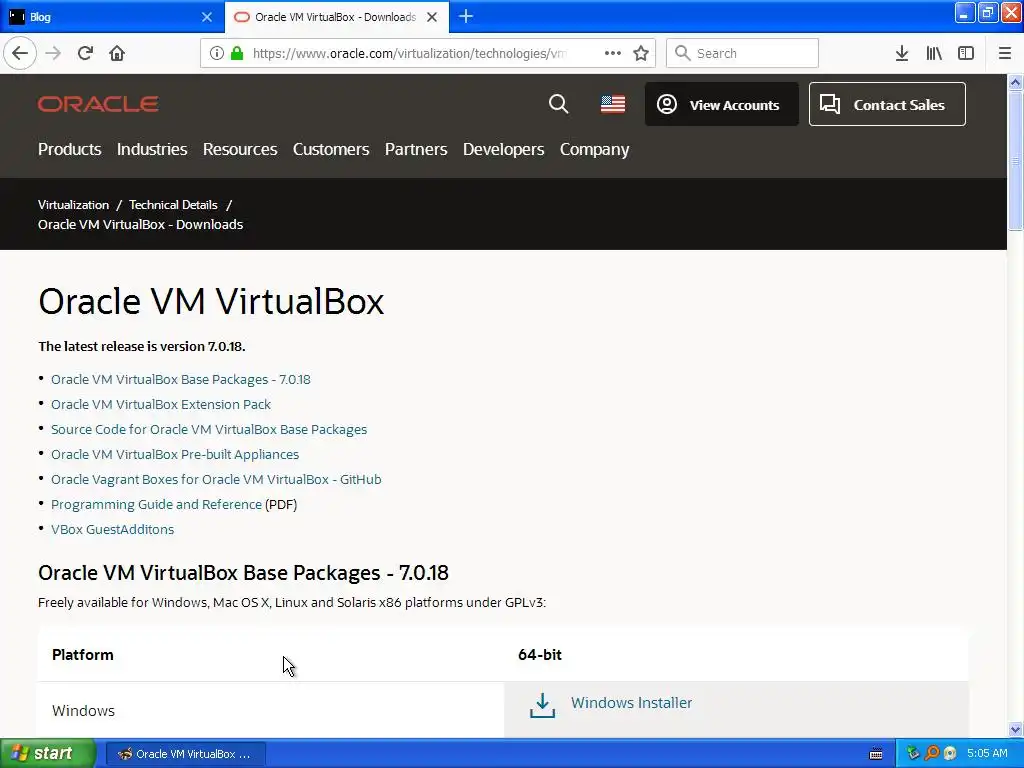Select the US flag country icon
This screenshot has height=768, width=1024.
(x=613, y=104)
